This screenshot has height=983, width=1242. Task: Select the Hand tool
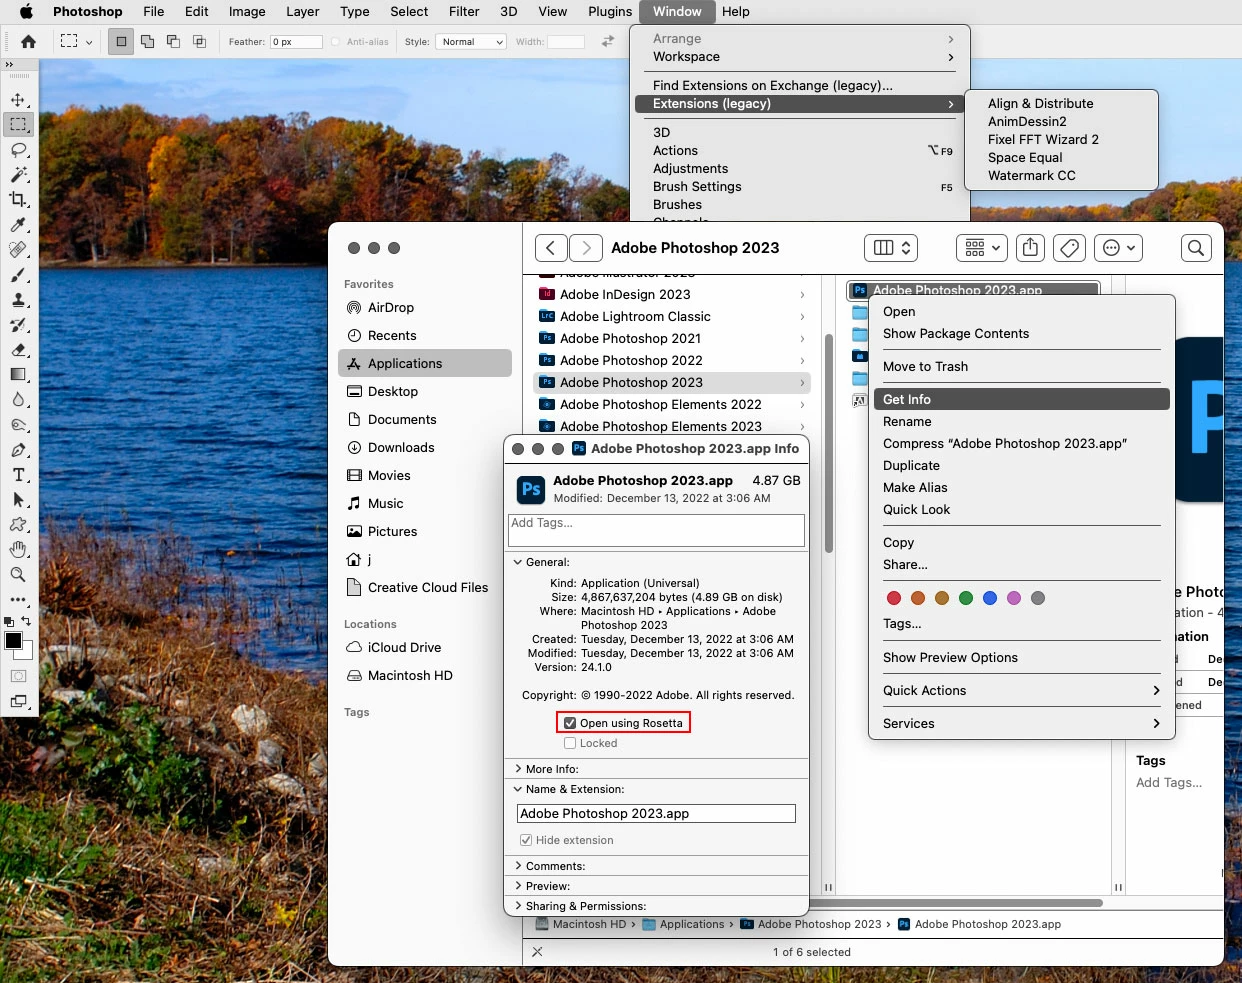coord(18,550)
